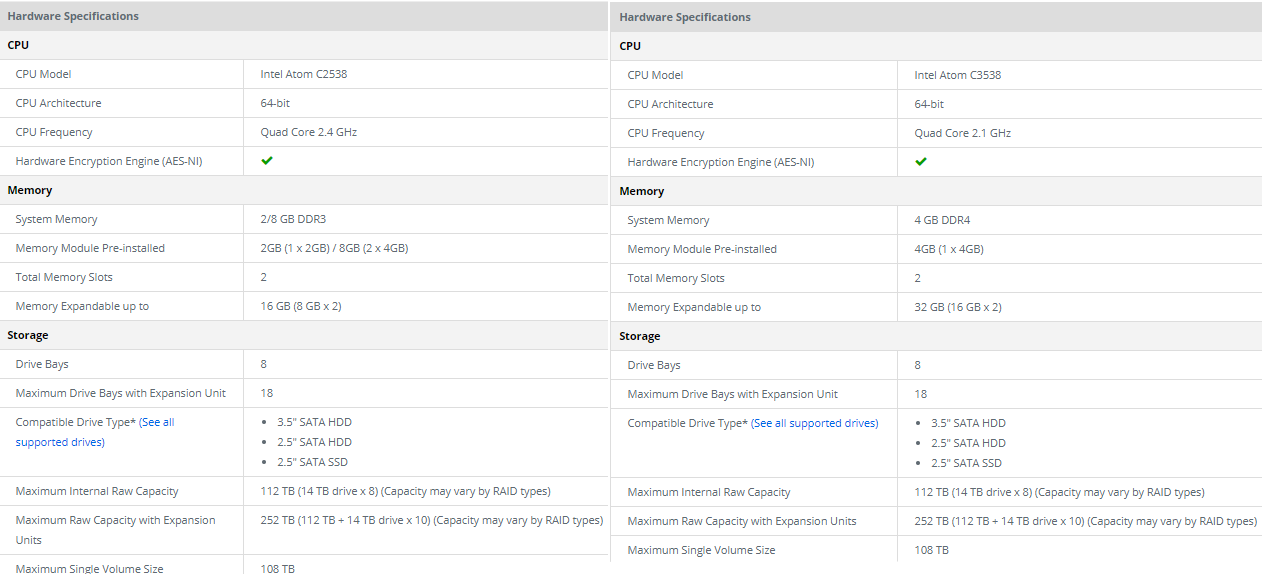Screen dimensions: 1262x574
Task: Select '3.5" SATA HDD' bullet in left table
Action: click(x=315, y=422)
